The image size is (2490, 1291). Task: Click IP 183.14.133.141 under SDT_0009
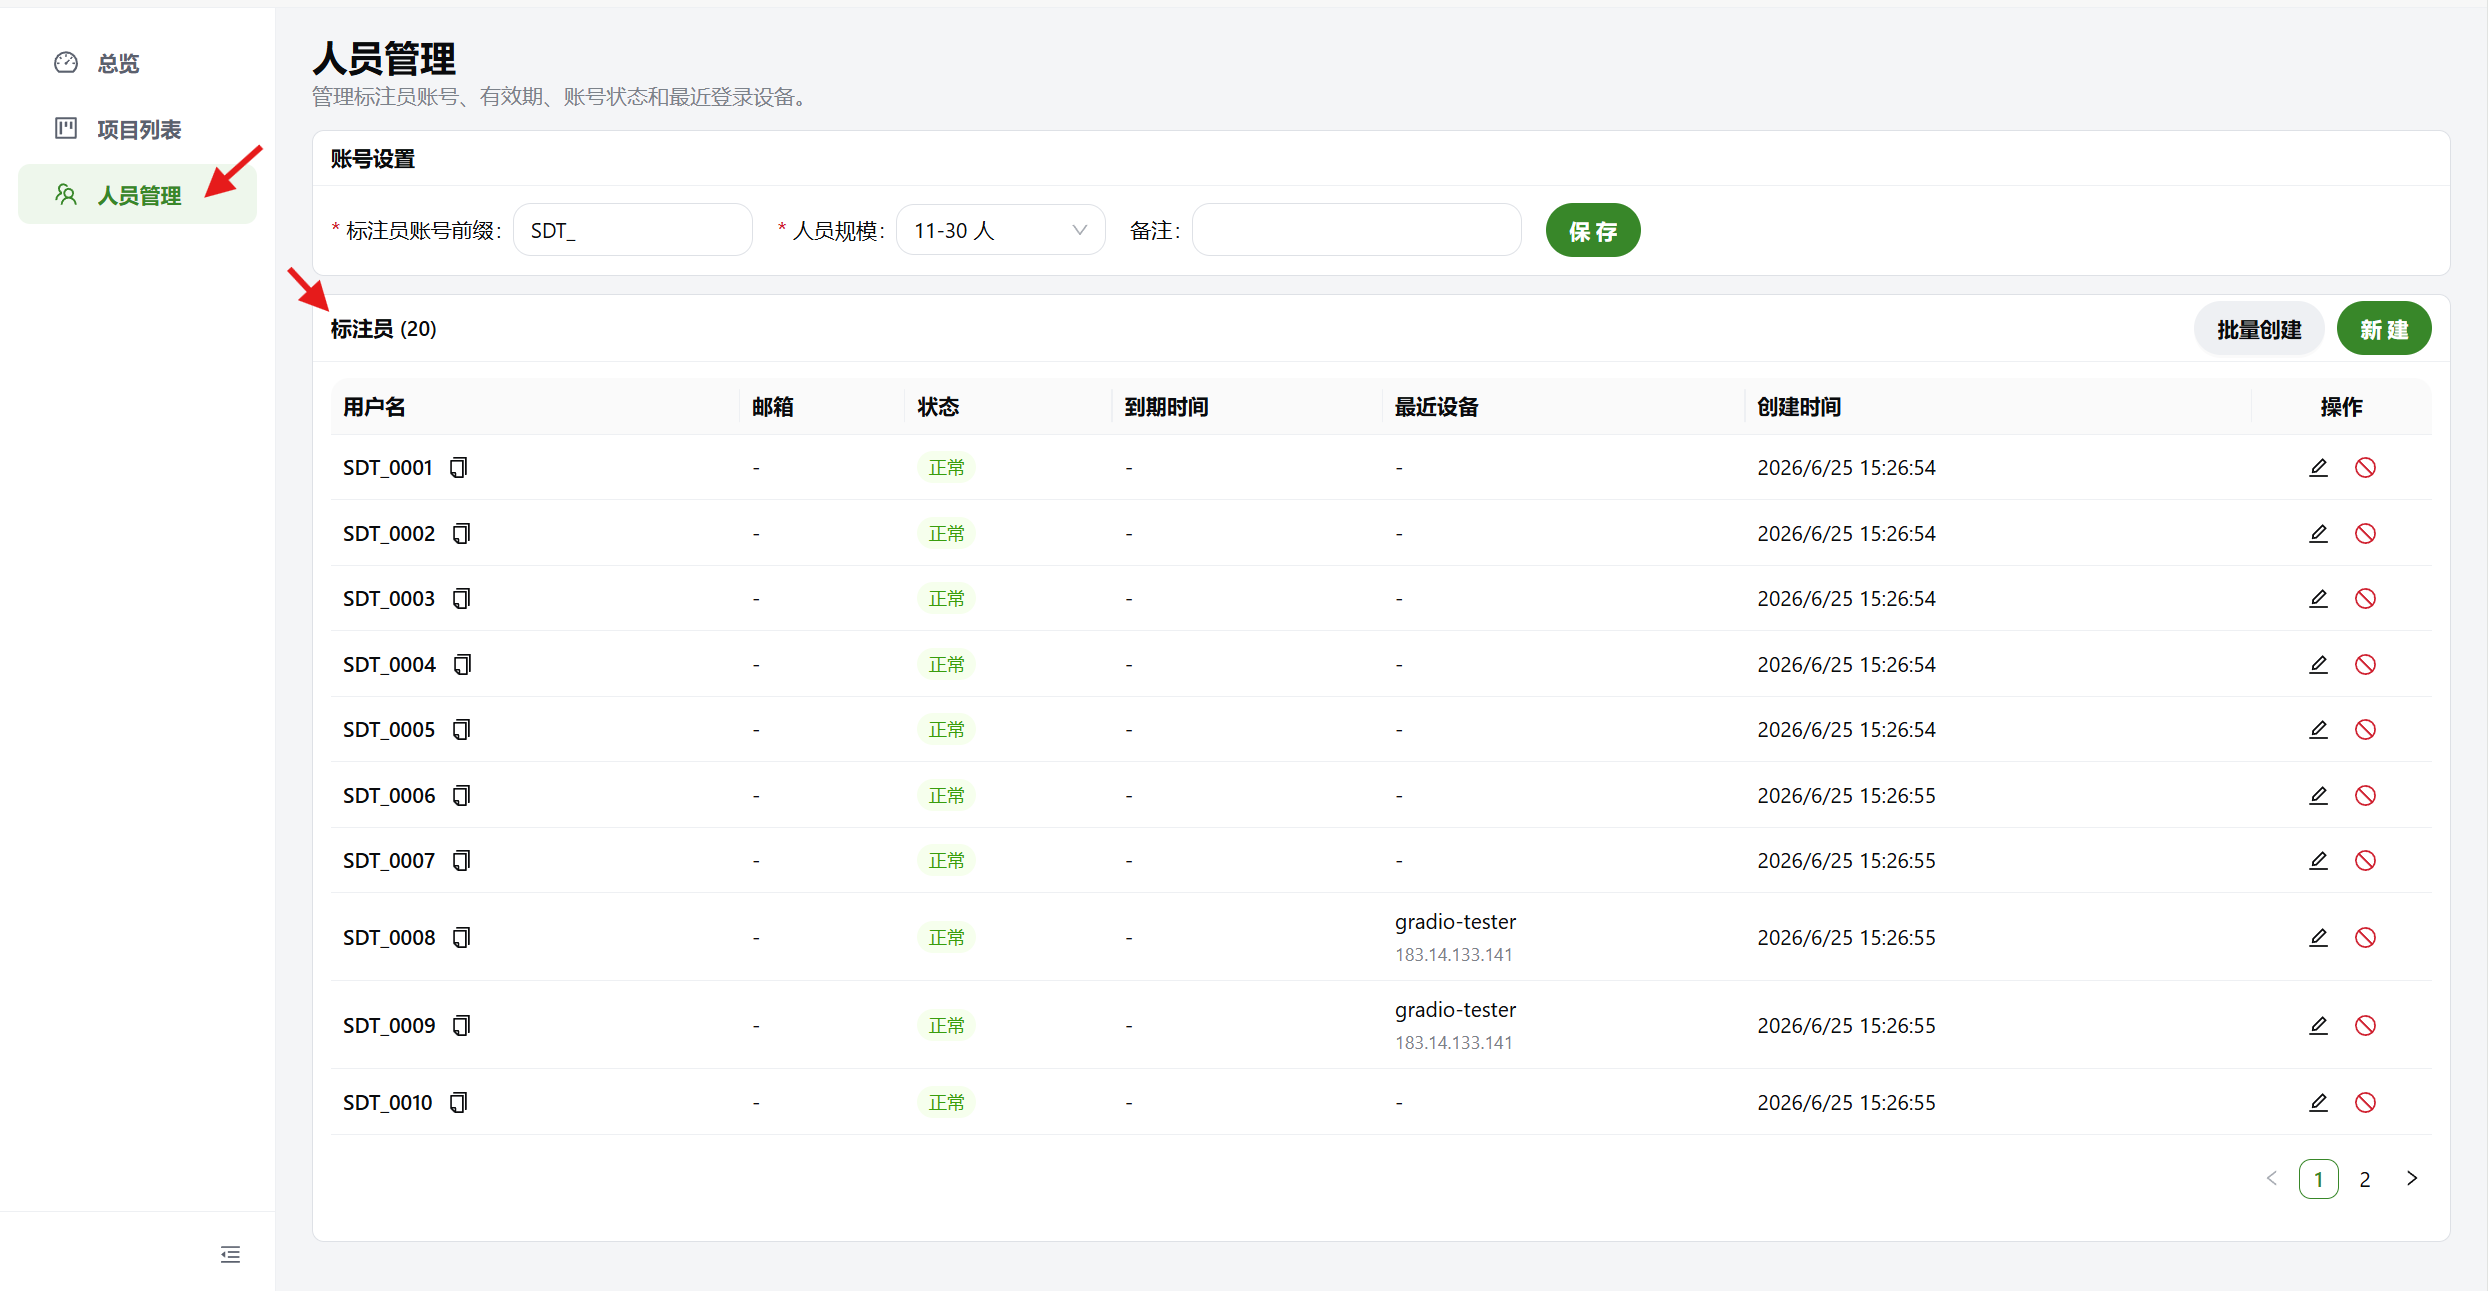point(1453,1042)
